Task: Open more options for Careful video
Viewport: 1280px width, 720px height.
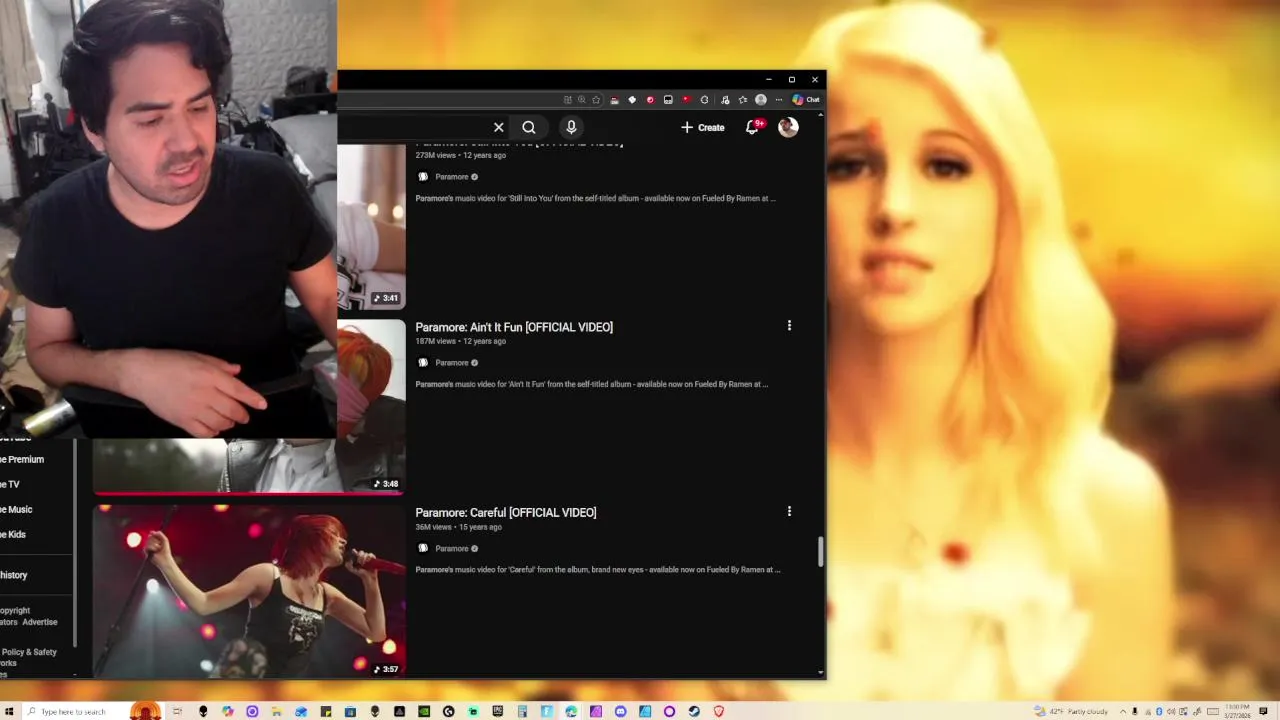Action: (789, 511)
